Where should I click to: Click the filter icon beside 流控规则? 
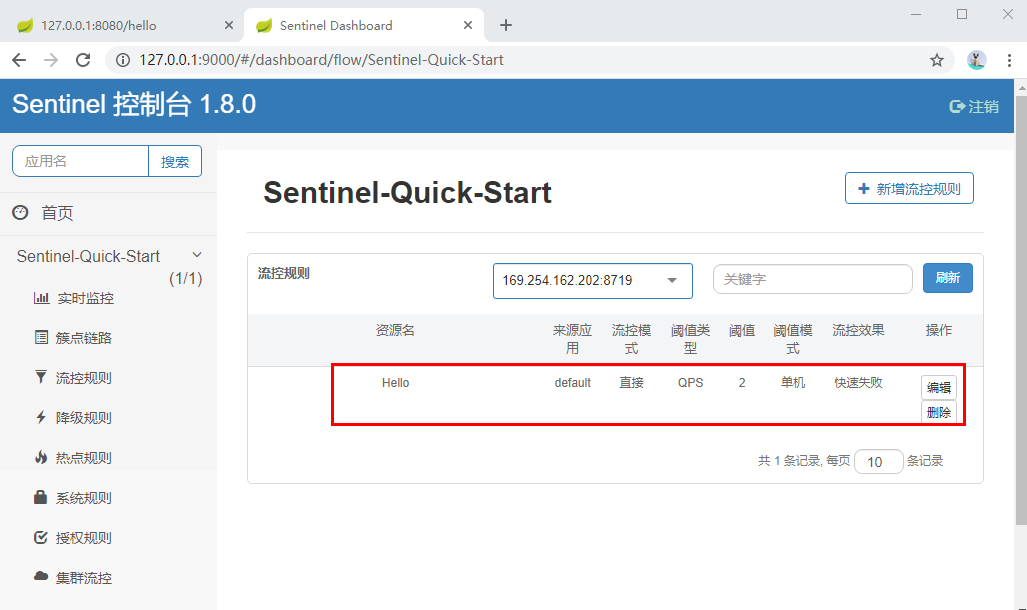click(41, 377)
